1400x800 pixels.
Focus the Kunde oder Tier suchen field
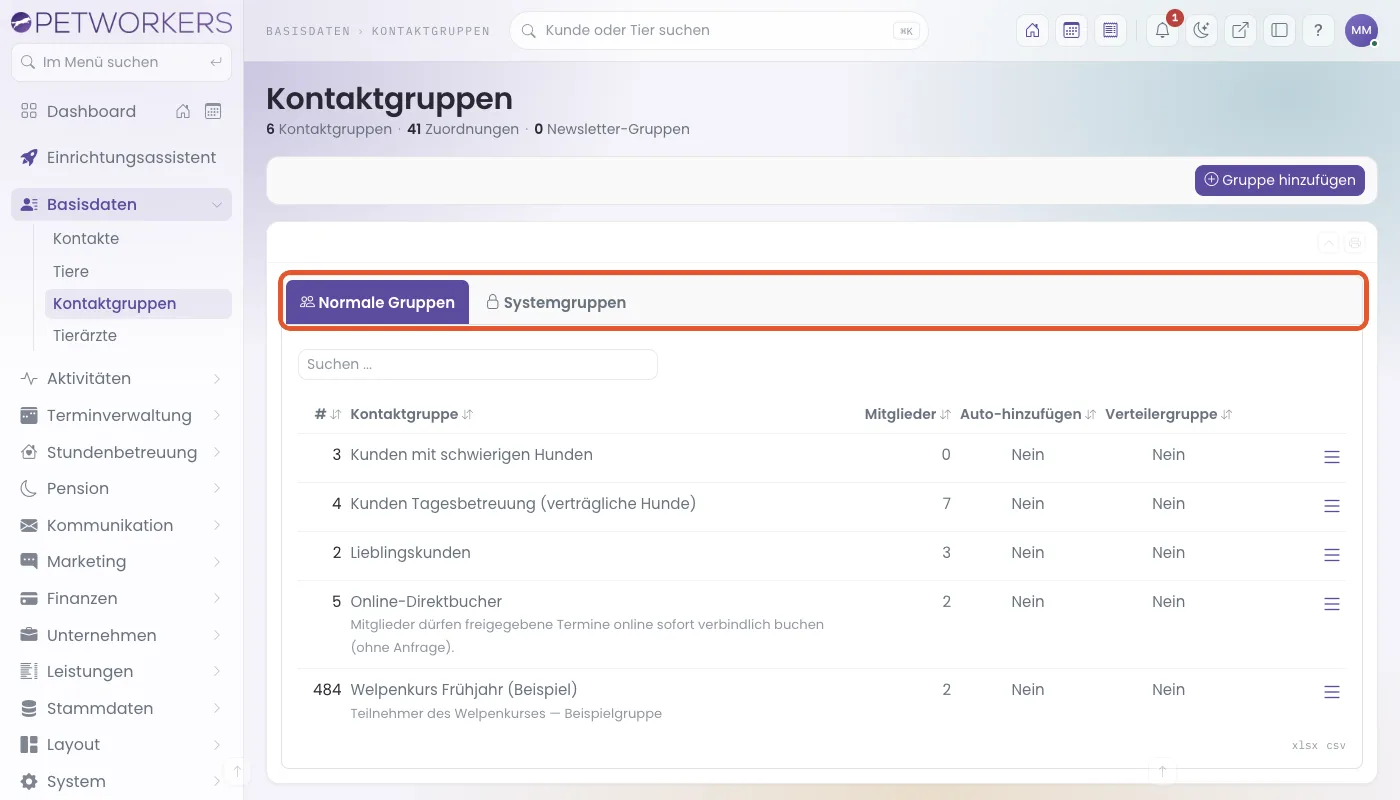719,31
